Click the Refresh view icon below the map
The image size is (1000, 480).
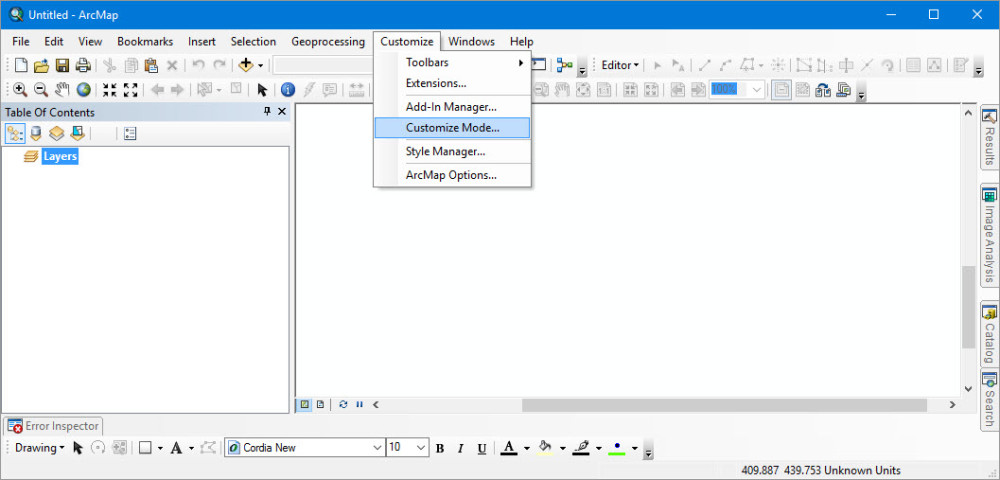click(x=343, y=404)
